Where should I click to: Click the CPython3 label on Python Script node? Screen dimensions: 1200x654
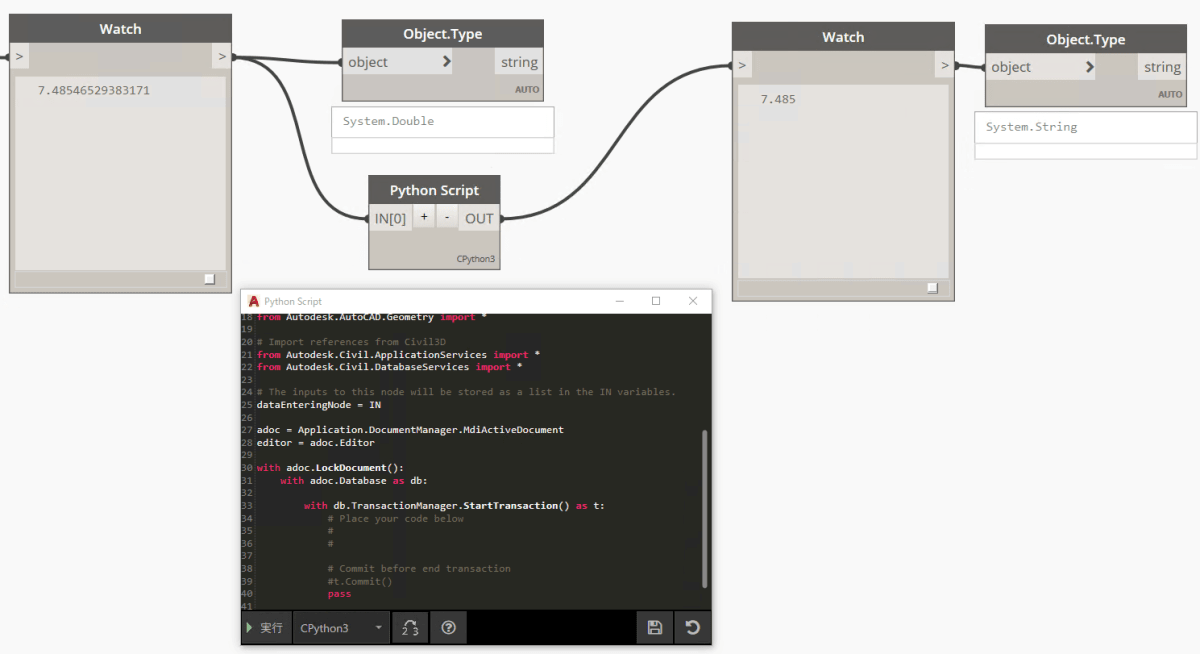tap(476, 259)
